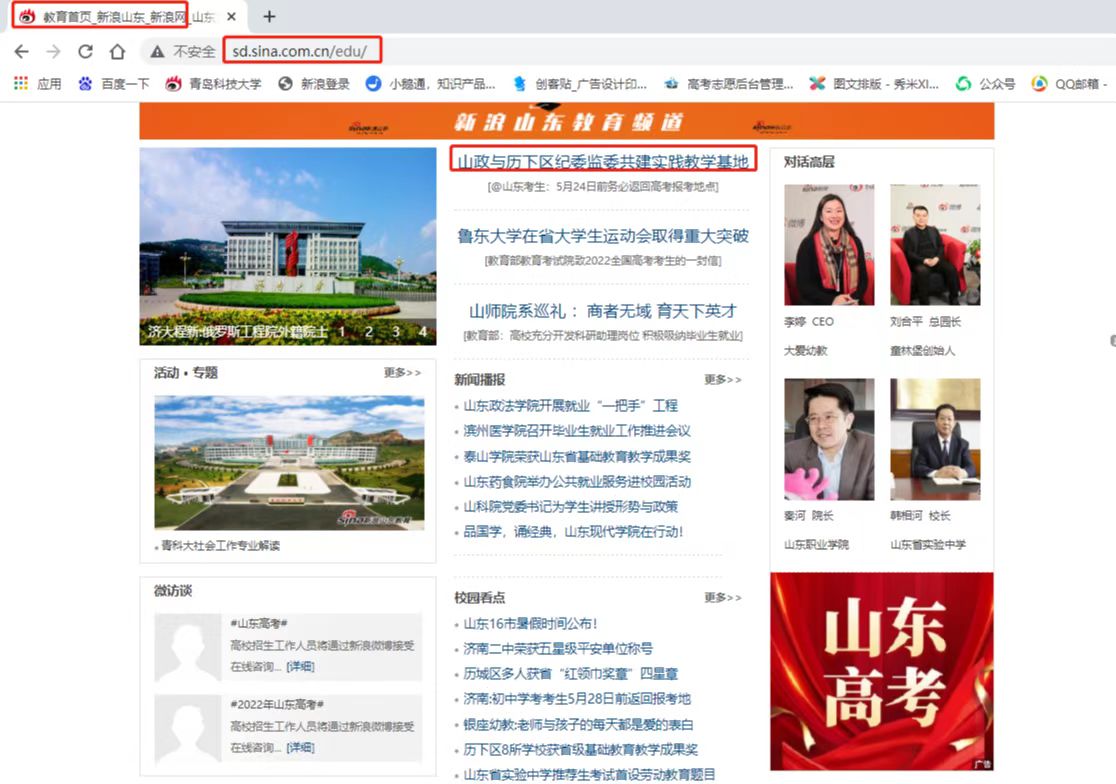This screenshot has height=784, width=1116.
Task: Open 济南:初中学考考生5月28日前返回报考地 link
Action: pos(577,699)
